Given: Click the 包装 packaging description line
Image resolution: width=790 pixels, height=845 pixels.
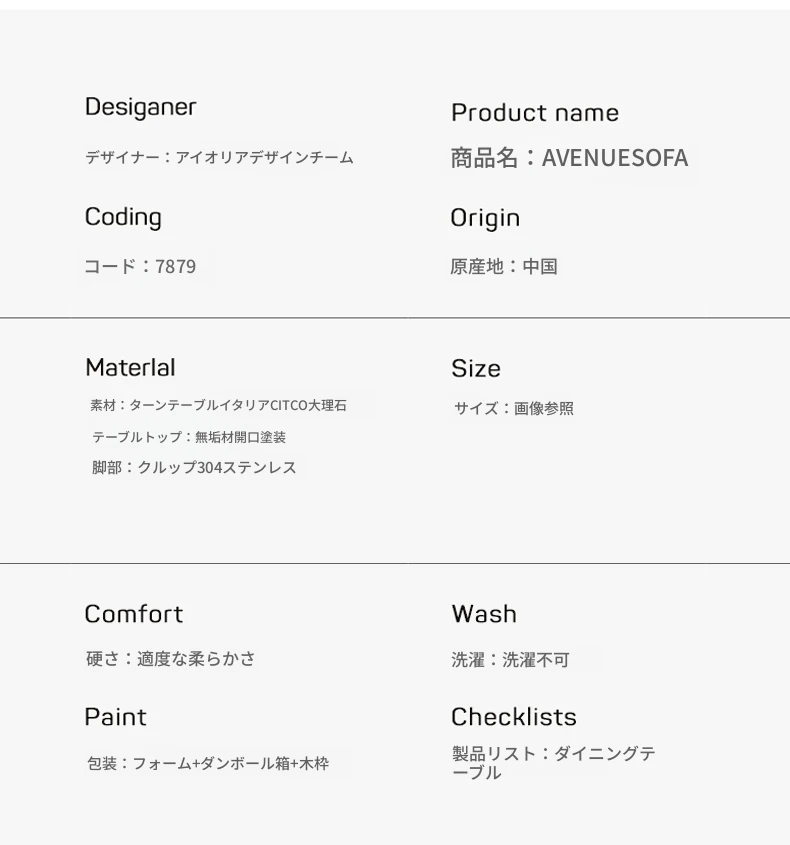Looking at the screenshot, I should click(x=208, y=764).
